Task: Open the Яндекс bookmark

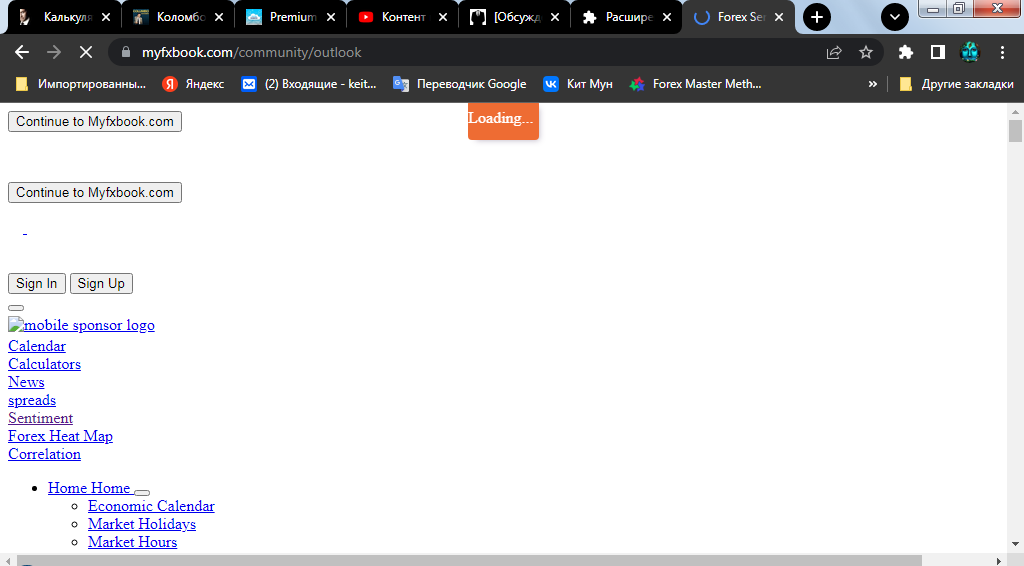Action: 193,84
